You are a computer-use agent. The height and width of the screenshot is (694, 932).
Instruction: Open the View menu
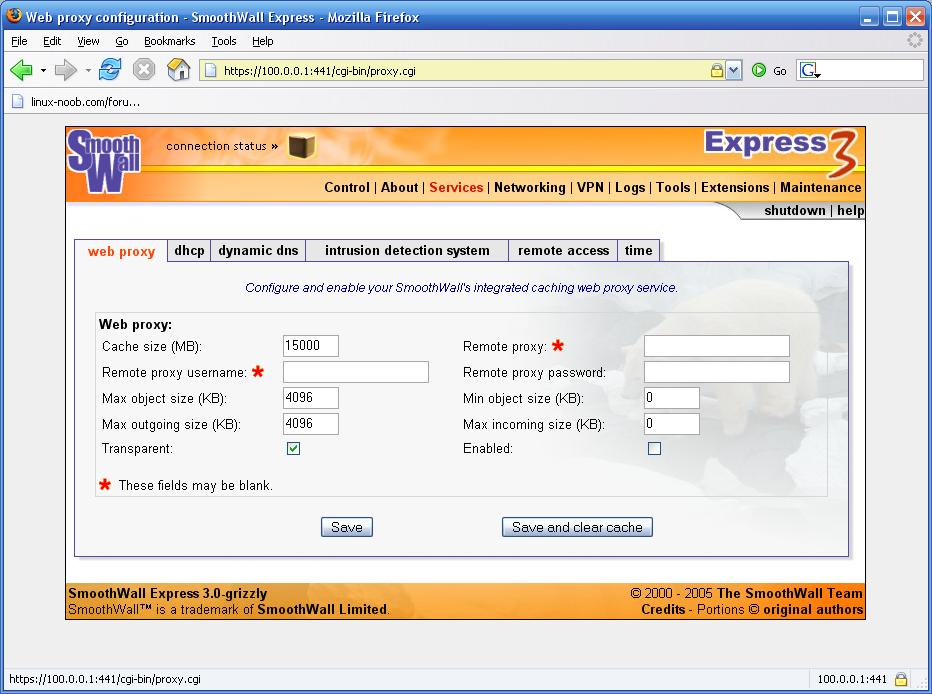click(88, 41)
